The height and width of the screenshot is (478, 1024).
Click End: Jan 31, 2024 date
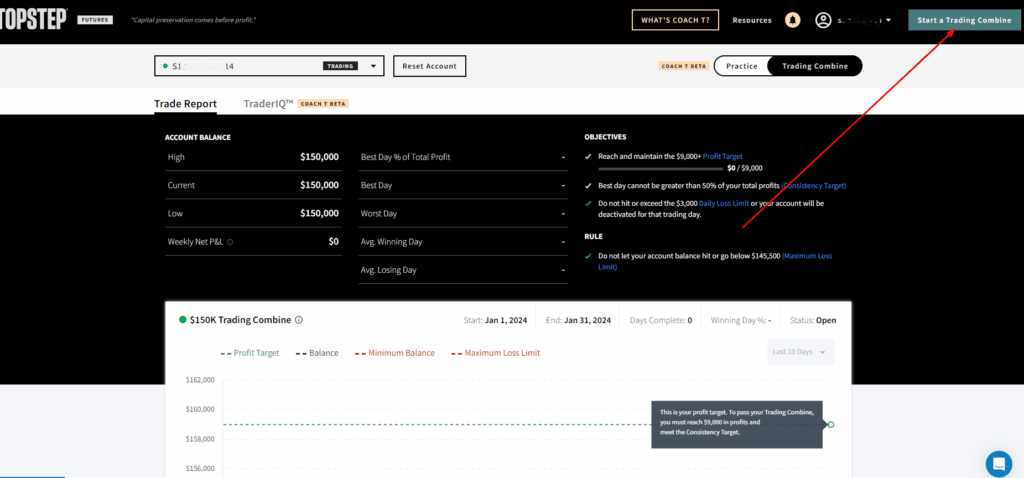(x=579, y=321)
